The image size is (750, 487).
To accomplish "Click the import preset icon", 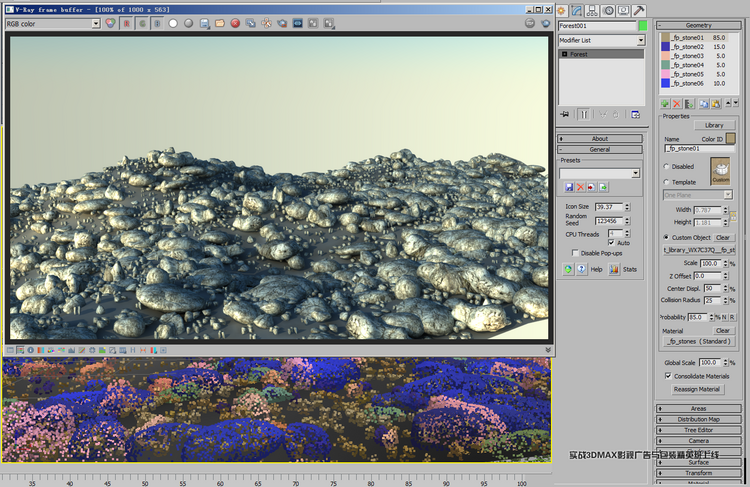I will click(x=592, y=187).
